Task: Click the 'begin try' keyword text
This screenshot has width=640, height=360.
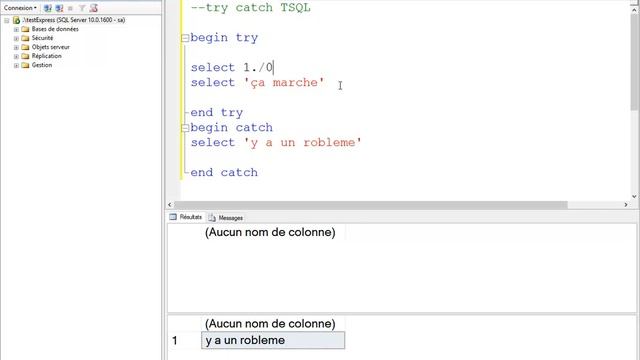Action: (x=224, y=38)
